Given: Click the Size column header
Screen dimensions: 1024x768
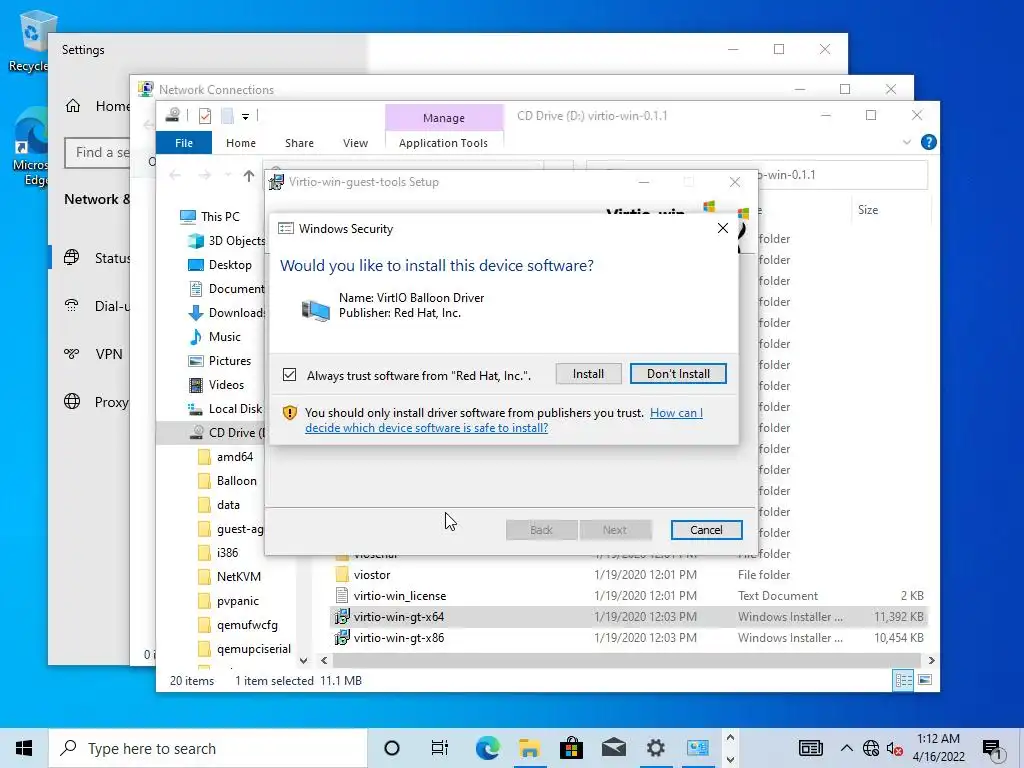Looking at the screenshot, I should 867,210.
